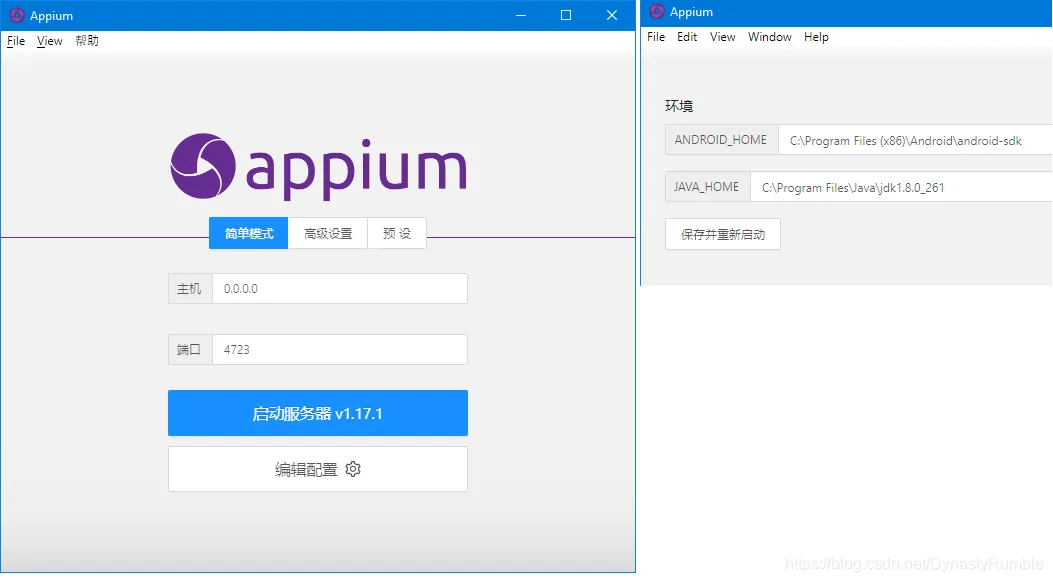The height and width of the screenshot is (582, 1053).
Task: Click the 端口 label
Action: [x=190, y=350]
